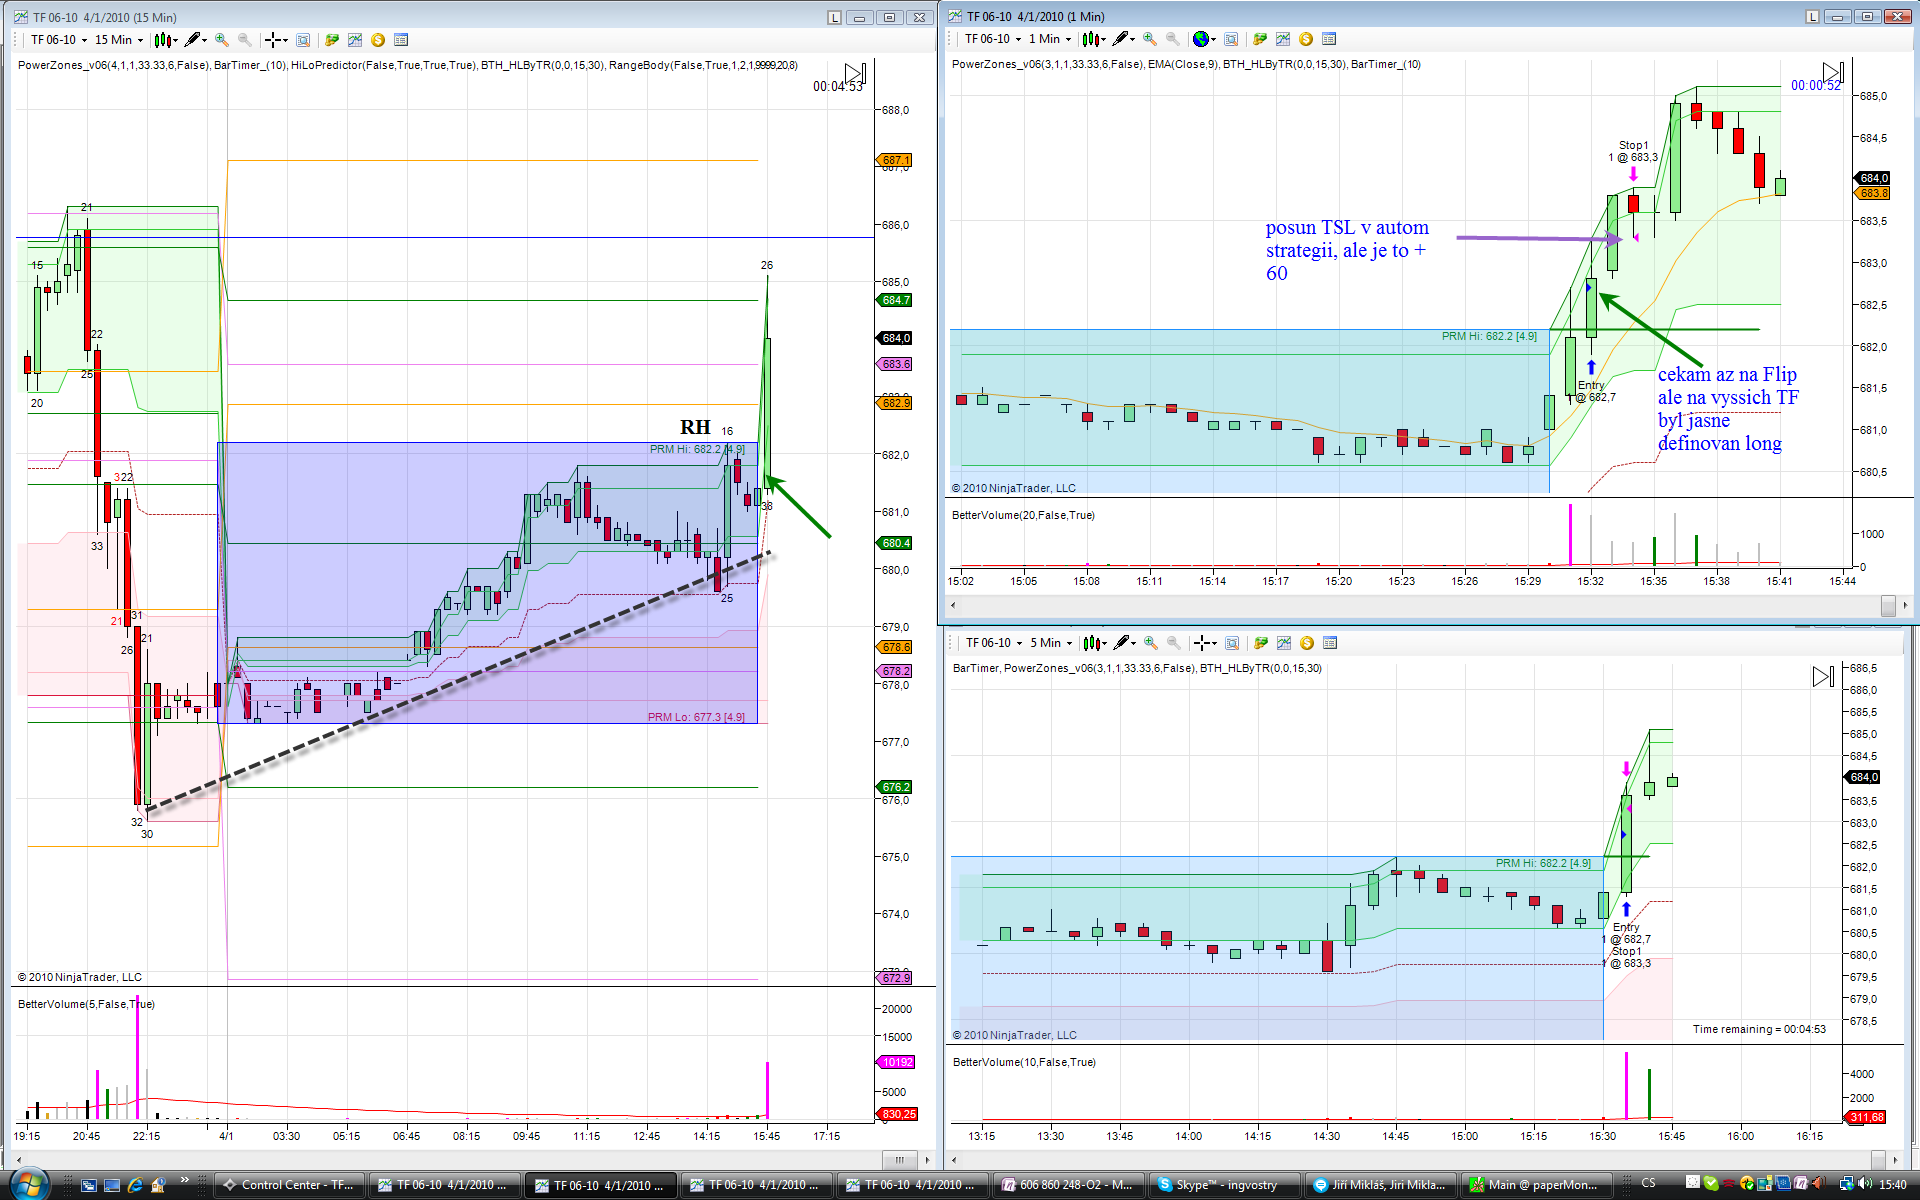The height and width of the screenshot is (1200, 1920).
Task: Toggle the L link button on 15 Min window
Action: (834, 17)
